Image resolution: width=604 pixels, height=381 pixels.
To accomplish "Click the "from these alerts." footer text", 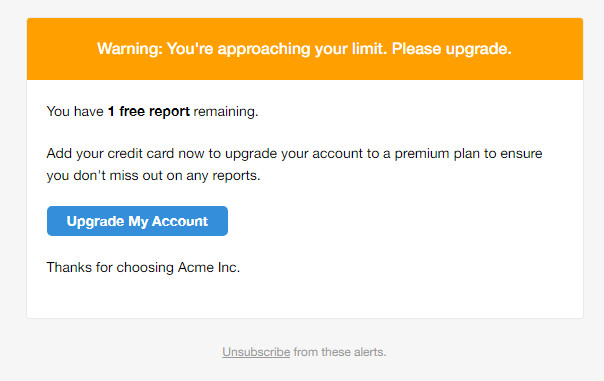I will coord(340,352).
